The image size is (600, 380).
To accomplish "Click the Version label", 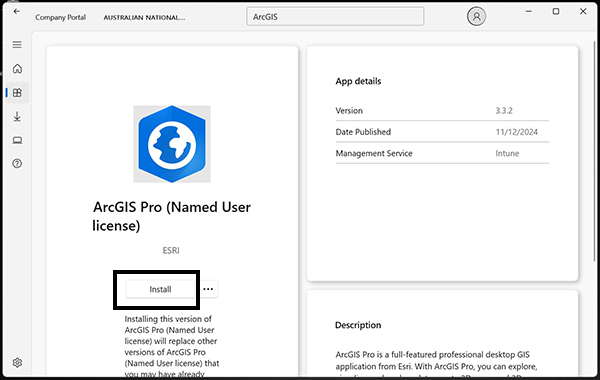I will tap(349, 111).
